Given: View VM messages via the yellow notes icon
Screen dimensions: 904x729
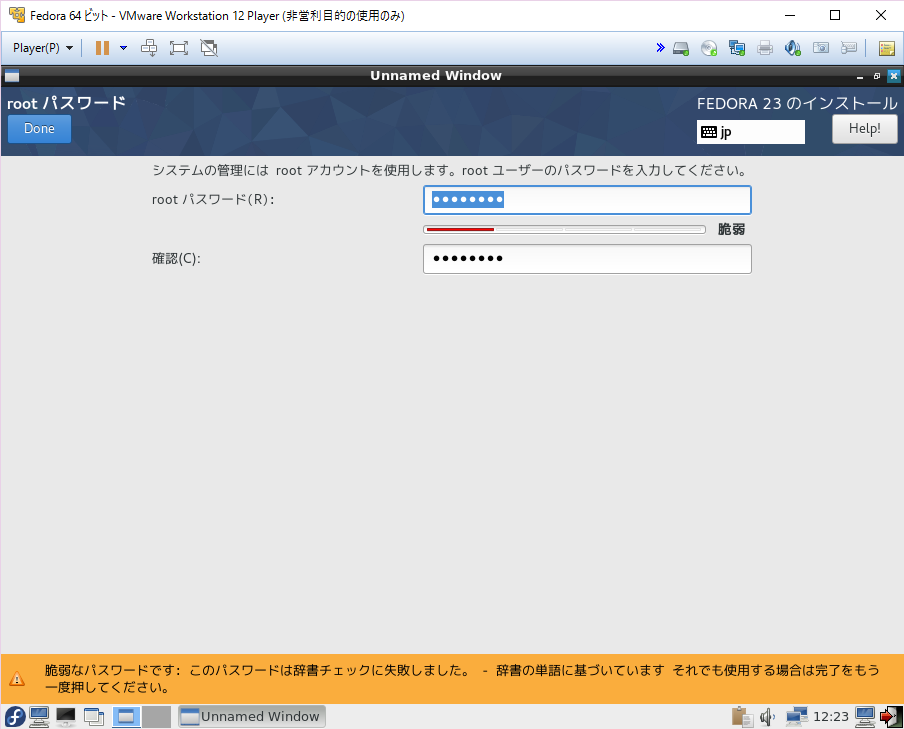Looking at the screenshot, I should click(x=885, y=47).
